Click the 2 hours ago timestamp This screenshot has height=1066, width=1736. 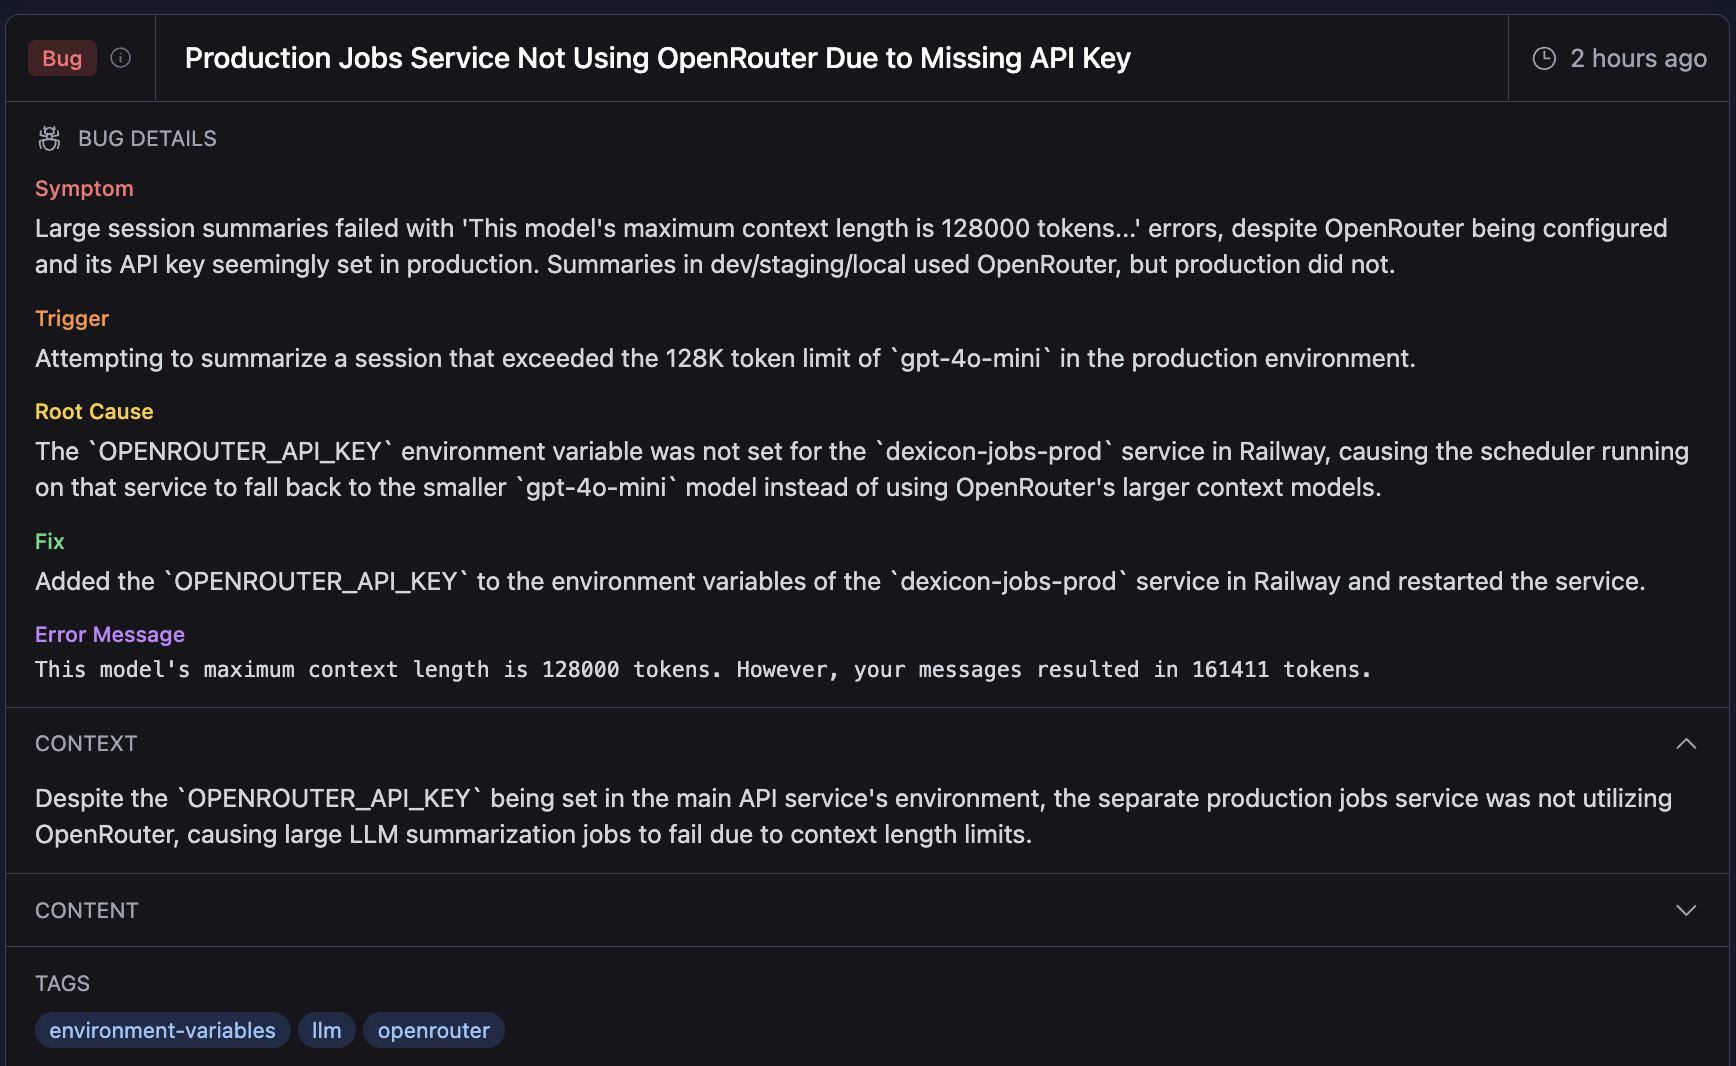pos(1637,58)
